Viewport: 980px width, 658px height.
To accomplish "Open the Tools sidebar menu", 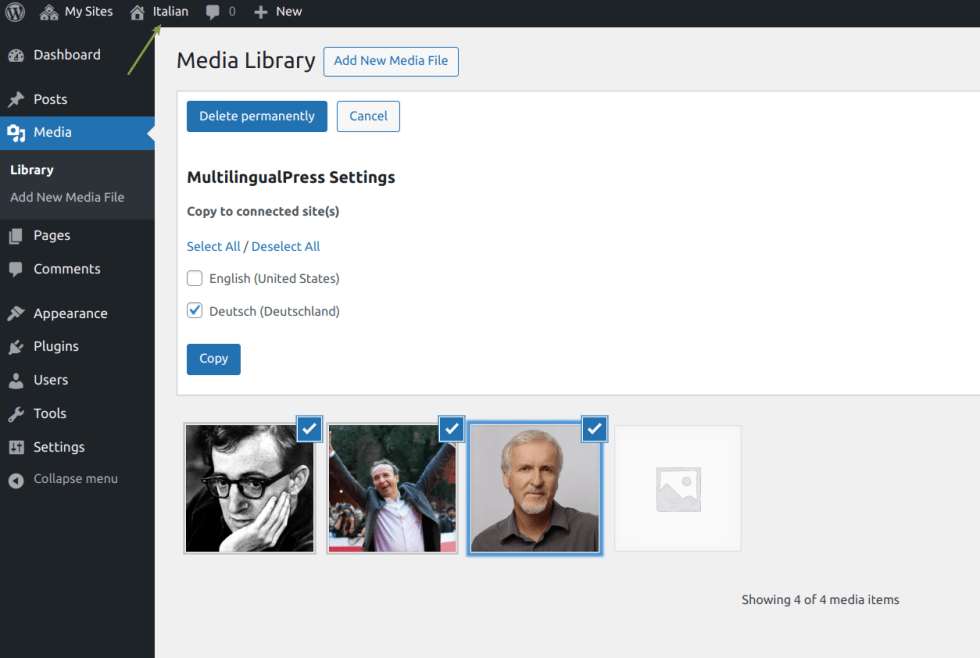I will [50, 413].
